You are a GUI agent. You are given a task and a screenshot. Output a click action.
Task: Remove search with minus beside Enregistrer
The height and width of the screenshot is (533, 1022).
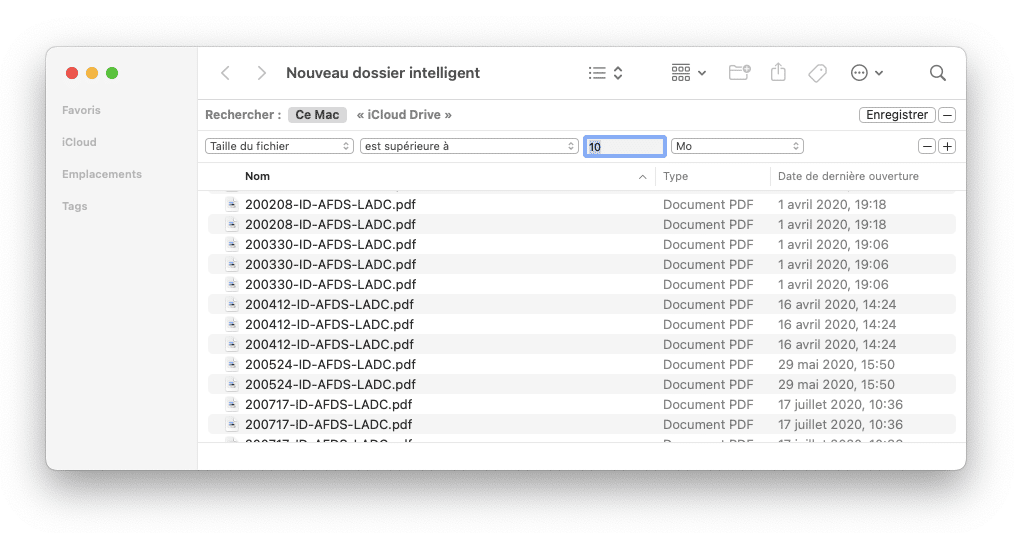(x=947, y=115)
